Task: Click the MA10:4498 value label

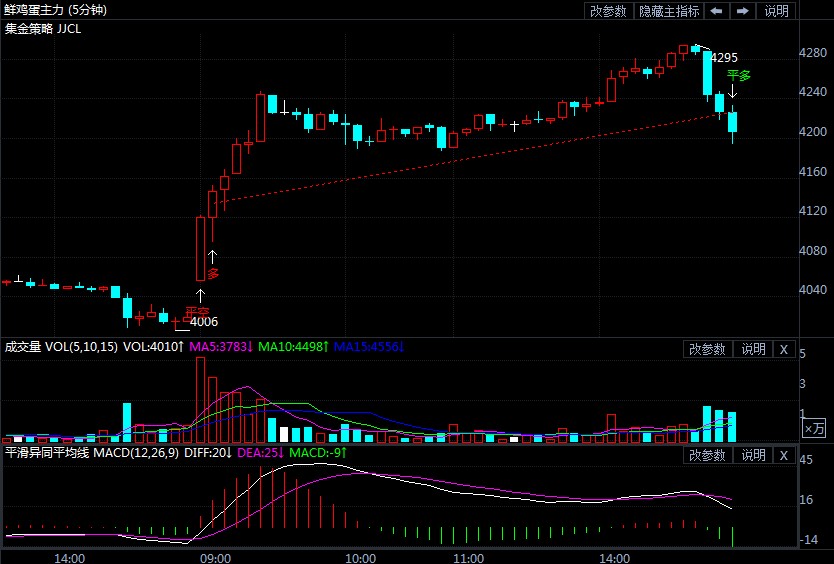Action: pos(294,347)
